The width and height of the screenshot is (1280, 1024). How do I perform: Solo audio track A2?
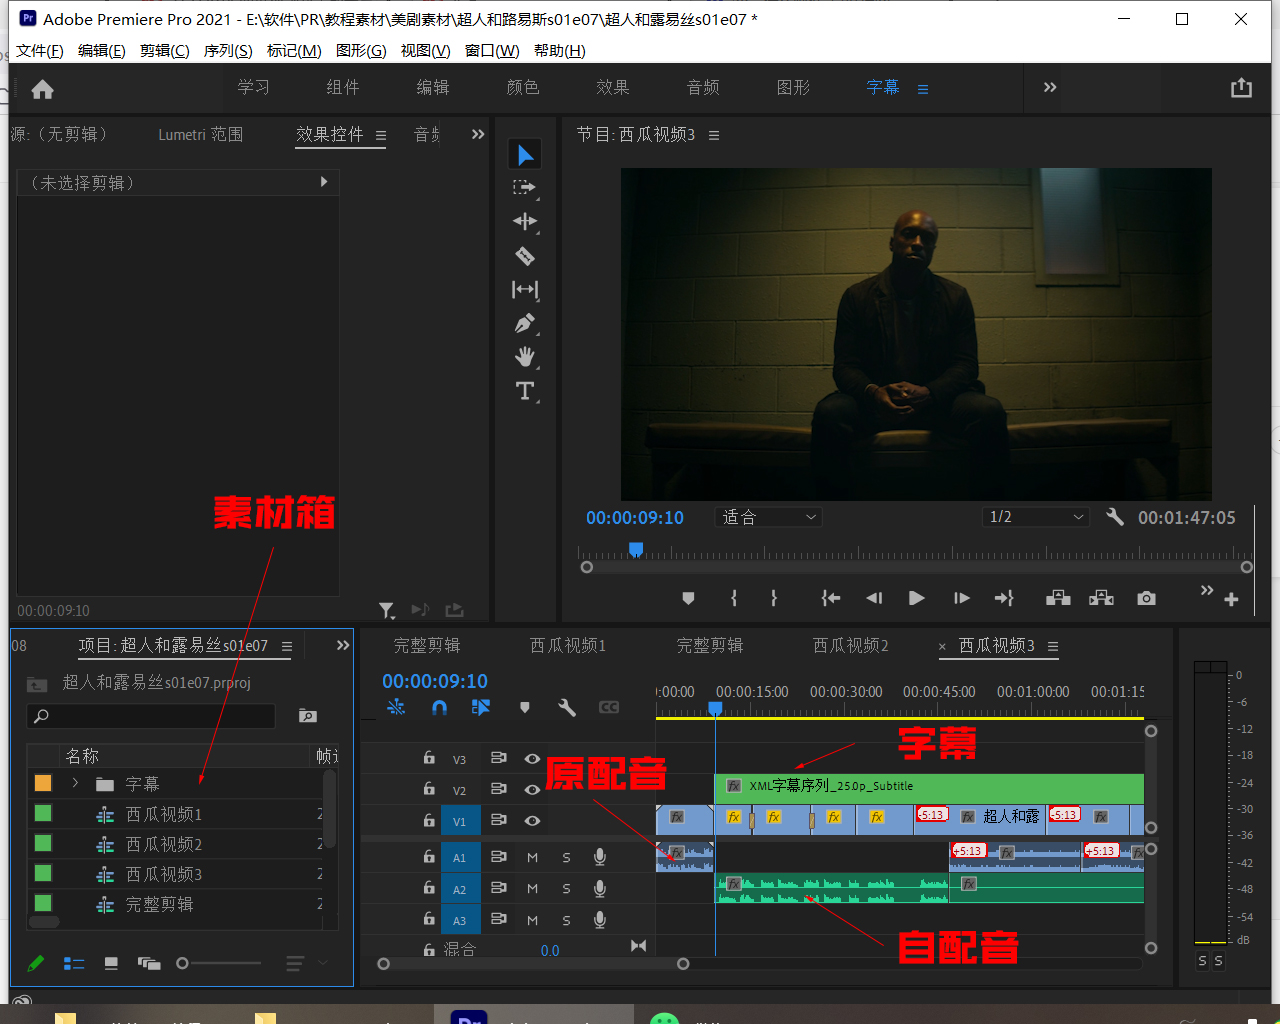pos(566,889)
